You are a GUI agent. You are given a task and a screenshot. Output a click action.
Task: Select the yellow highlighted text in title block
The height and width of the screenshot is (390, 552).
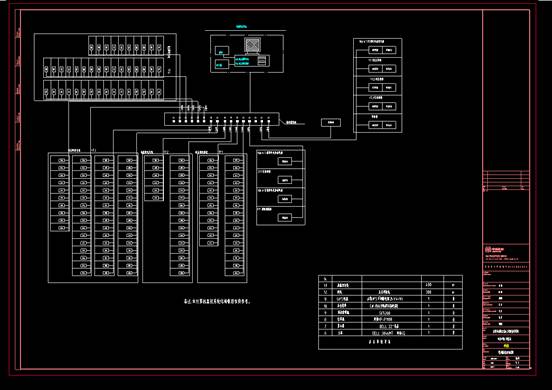tap(506, 346)
